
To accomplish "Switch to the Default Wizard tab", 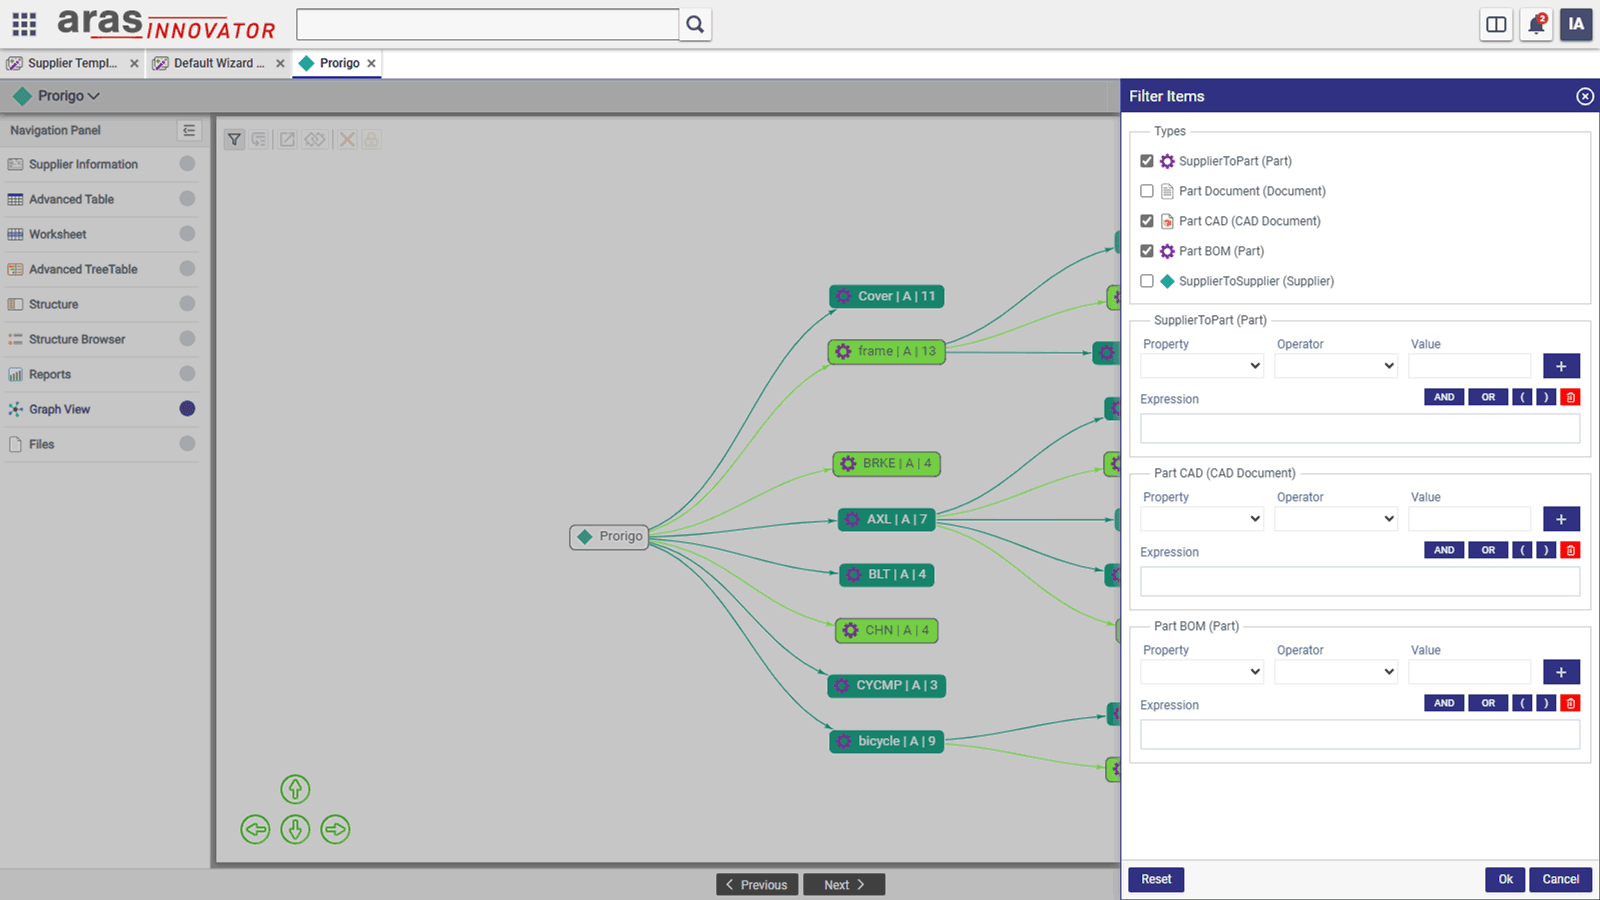I will pyautogui.click(x=218, y=63).
